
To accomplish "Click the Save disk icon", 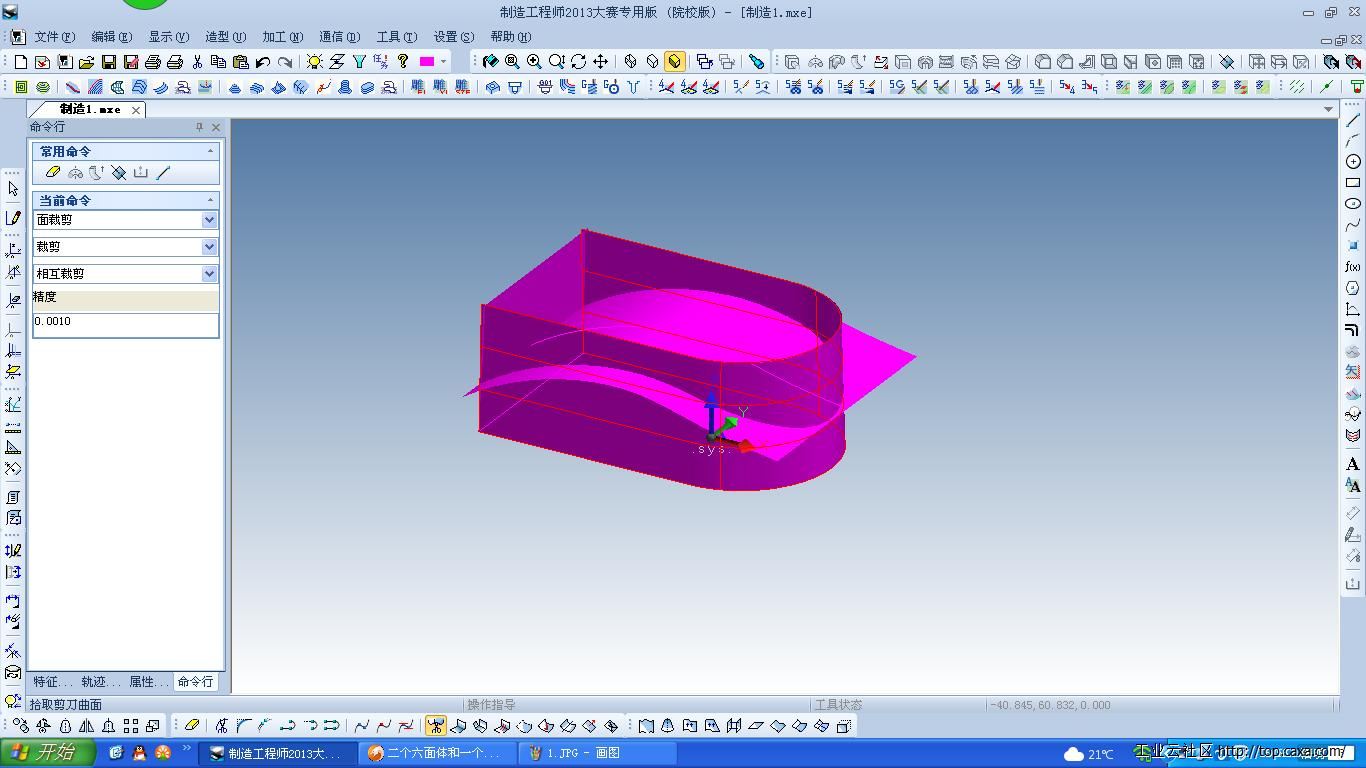I will tap(109, 62).
